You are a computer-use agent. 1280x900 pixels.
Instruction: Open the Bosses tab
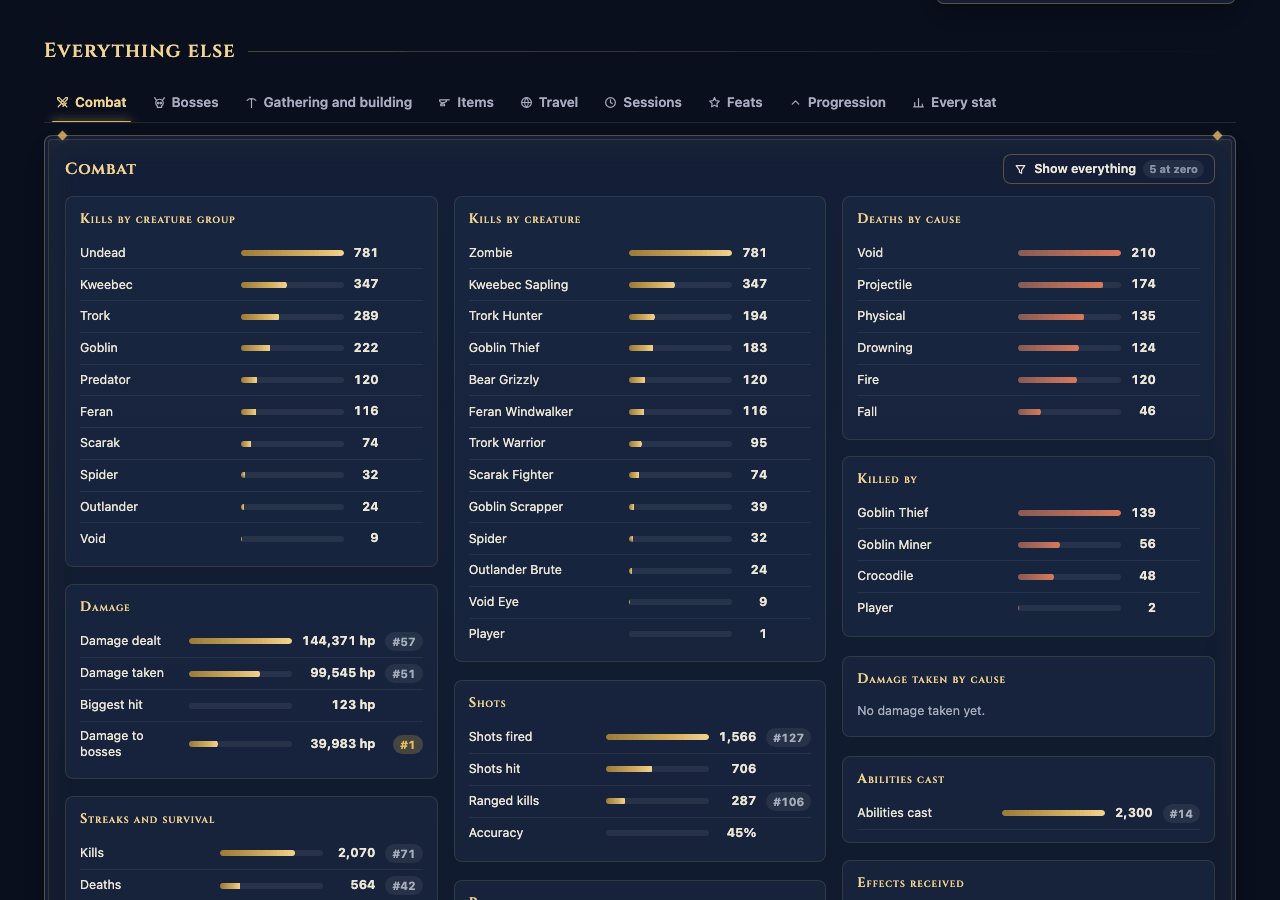point(186,102)
